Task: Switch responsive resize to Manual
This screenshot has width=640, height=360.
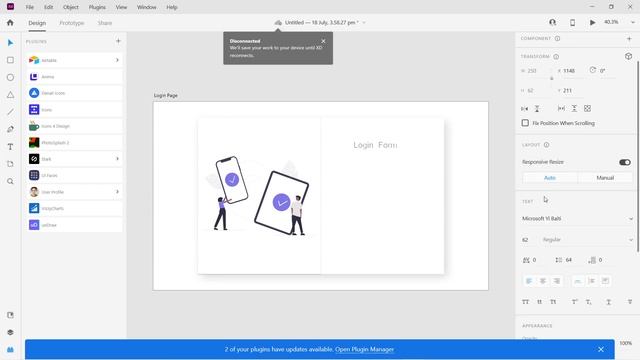Action: pyautogui.click(x=605, y=178)
